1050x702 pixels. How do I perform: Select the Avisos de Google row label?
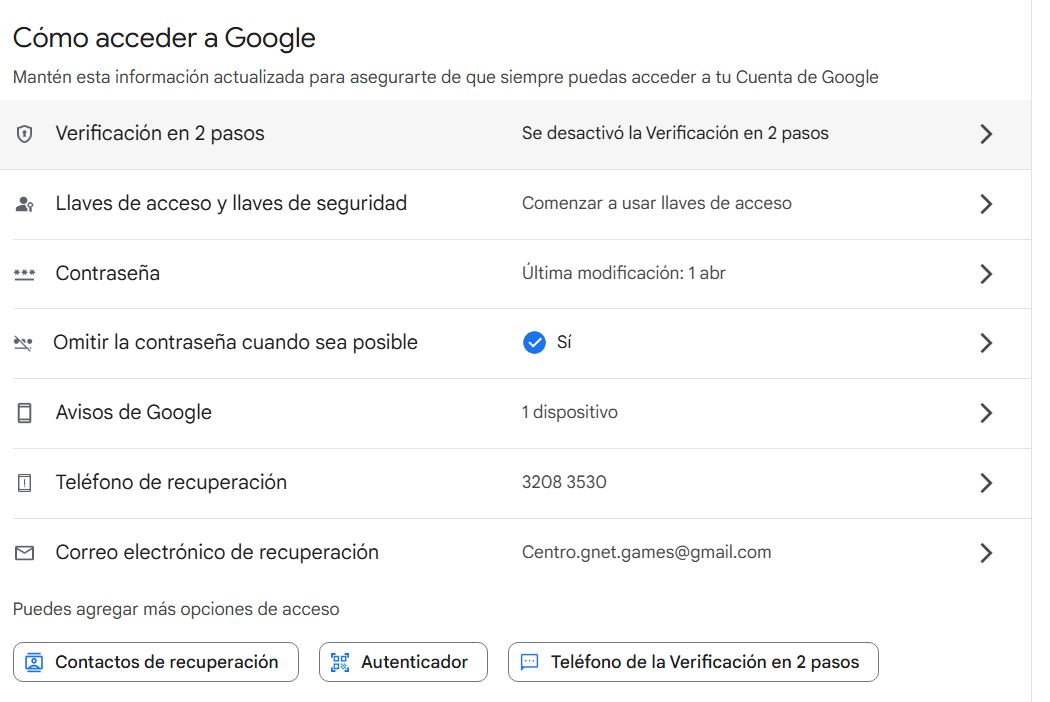(x=133, y=413)
